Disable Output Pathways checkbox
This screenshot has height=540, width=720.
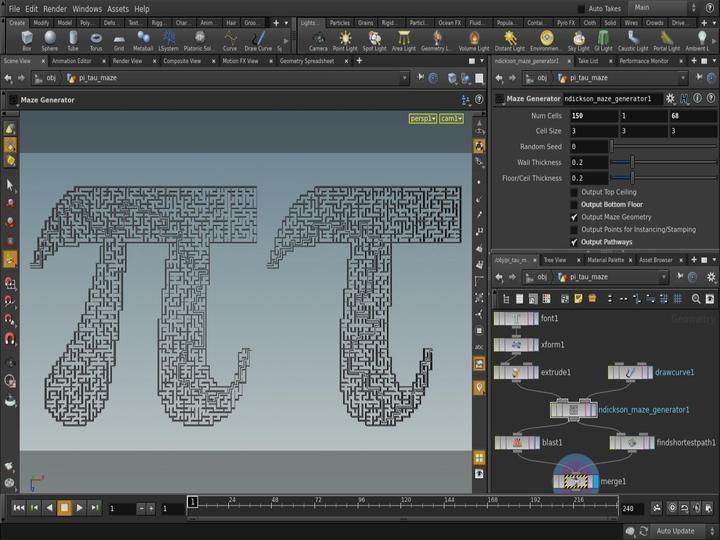point(574,242)
